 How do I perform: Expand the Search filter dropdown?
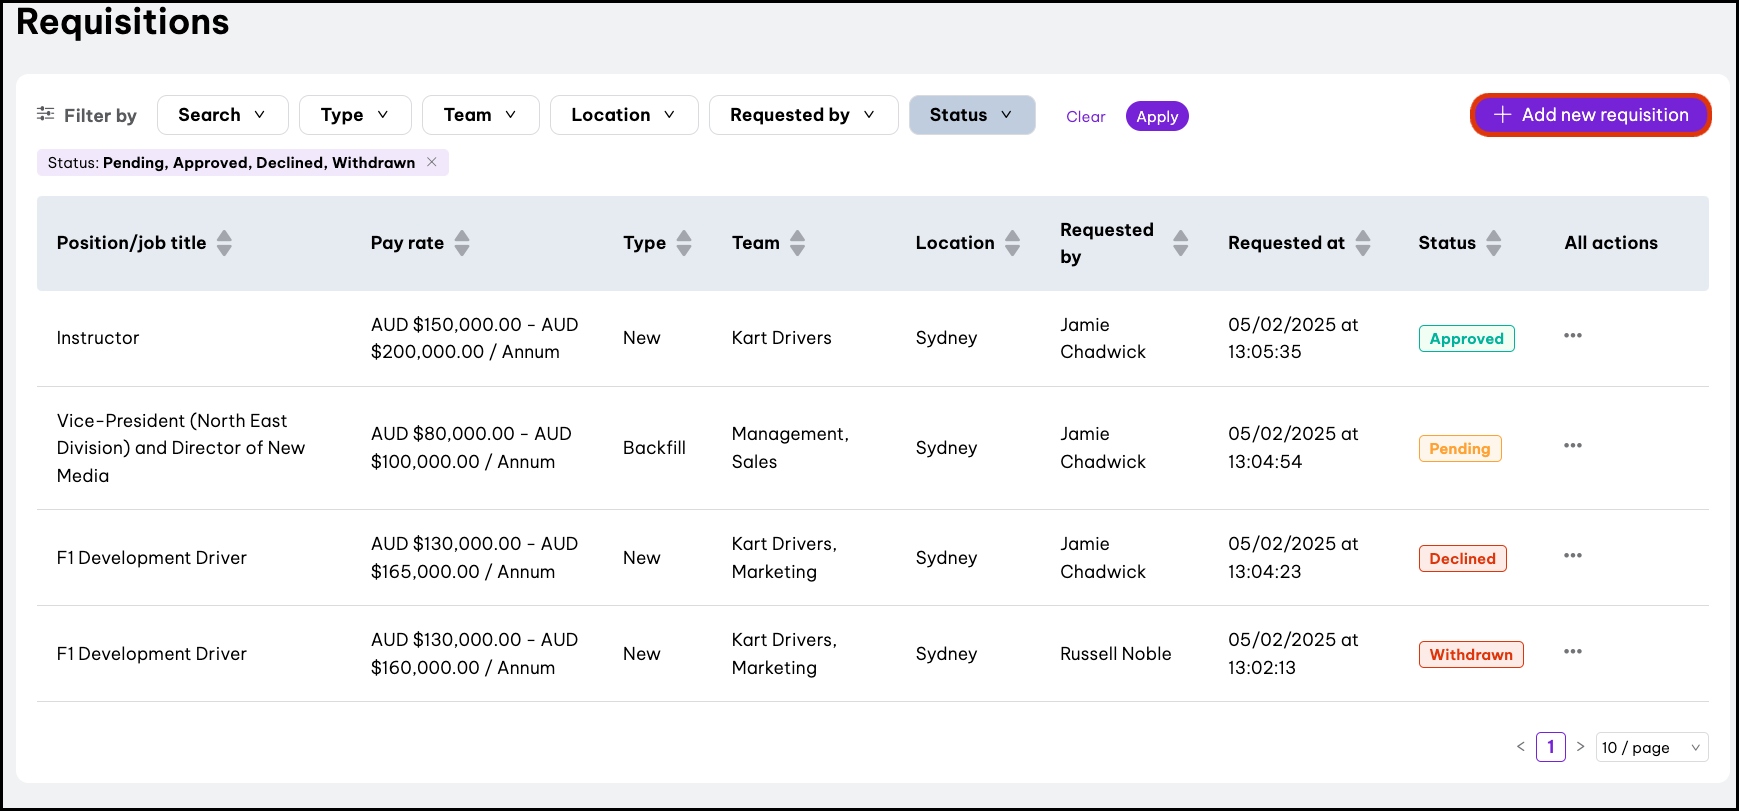222,115
